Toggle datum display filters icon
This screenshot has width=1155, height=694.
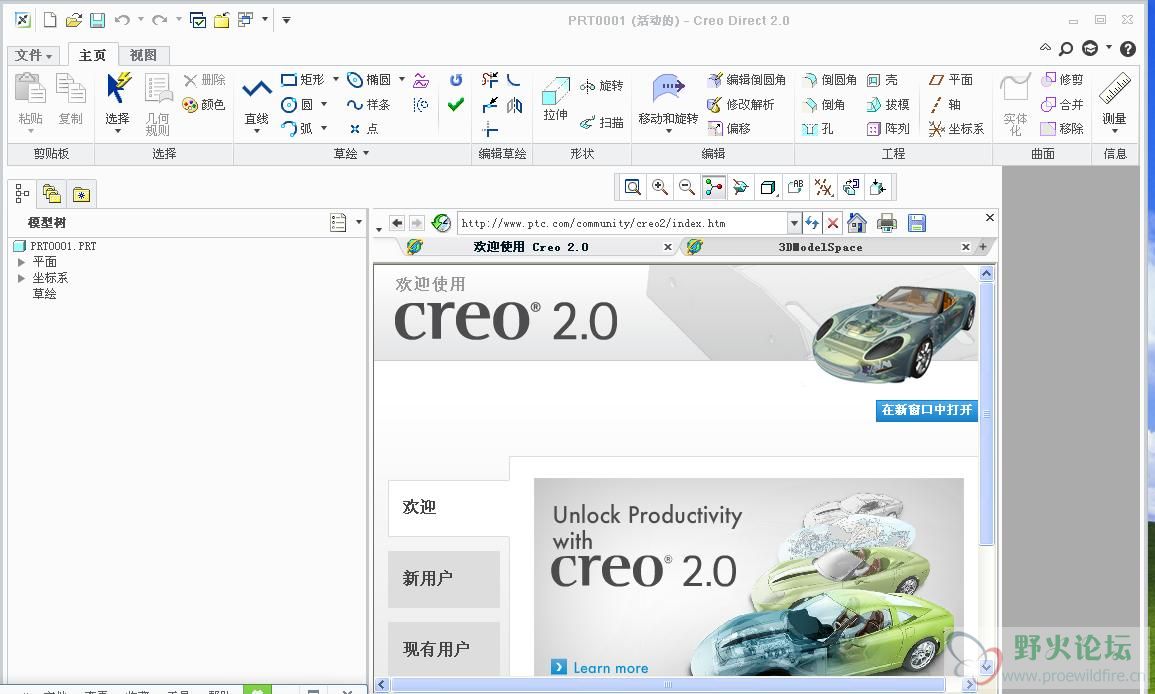click(823, 187)
